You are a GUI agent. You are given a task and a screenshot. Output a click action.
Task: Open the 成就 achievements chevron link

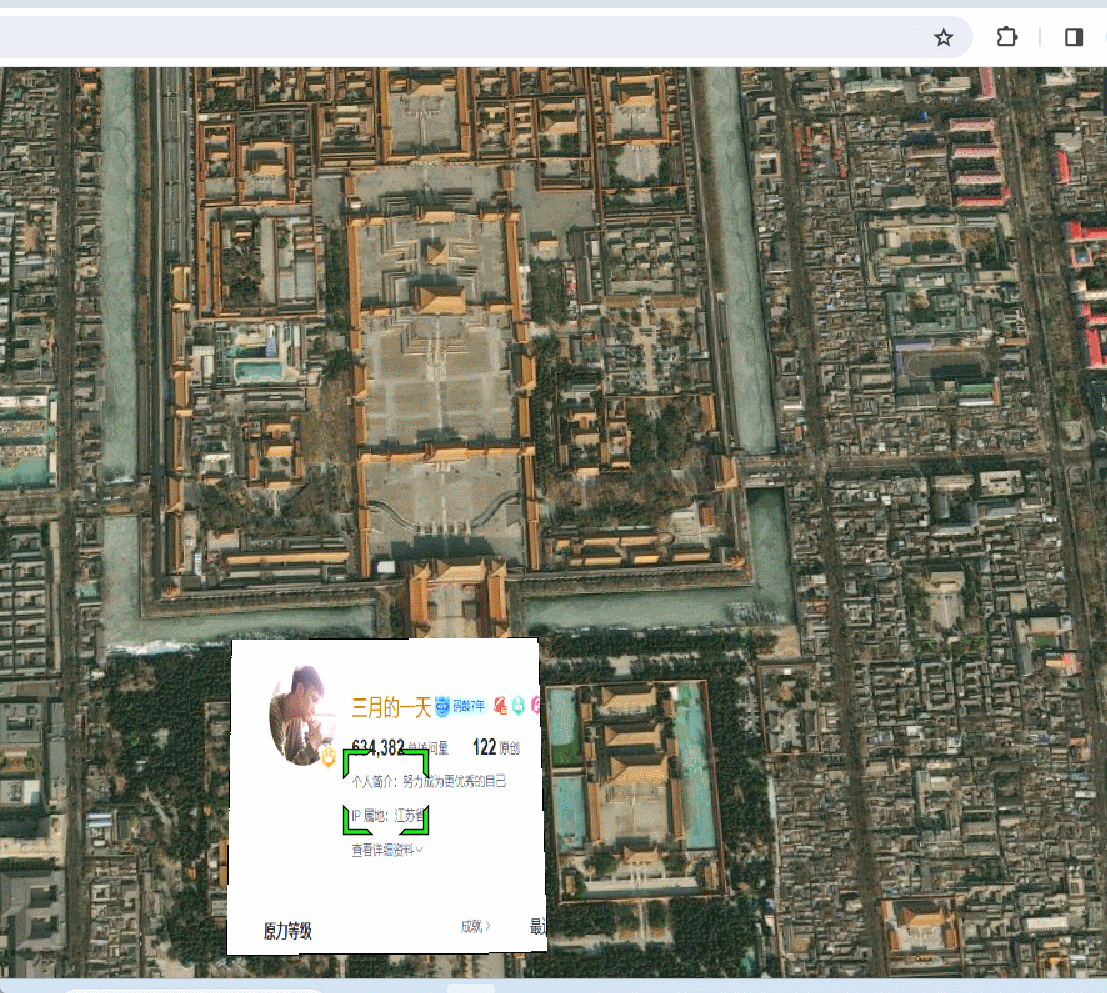point(475,927)
